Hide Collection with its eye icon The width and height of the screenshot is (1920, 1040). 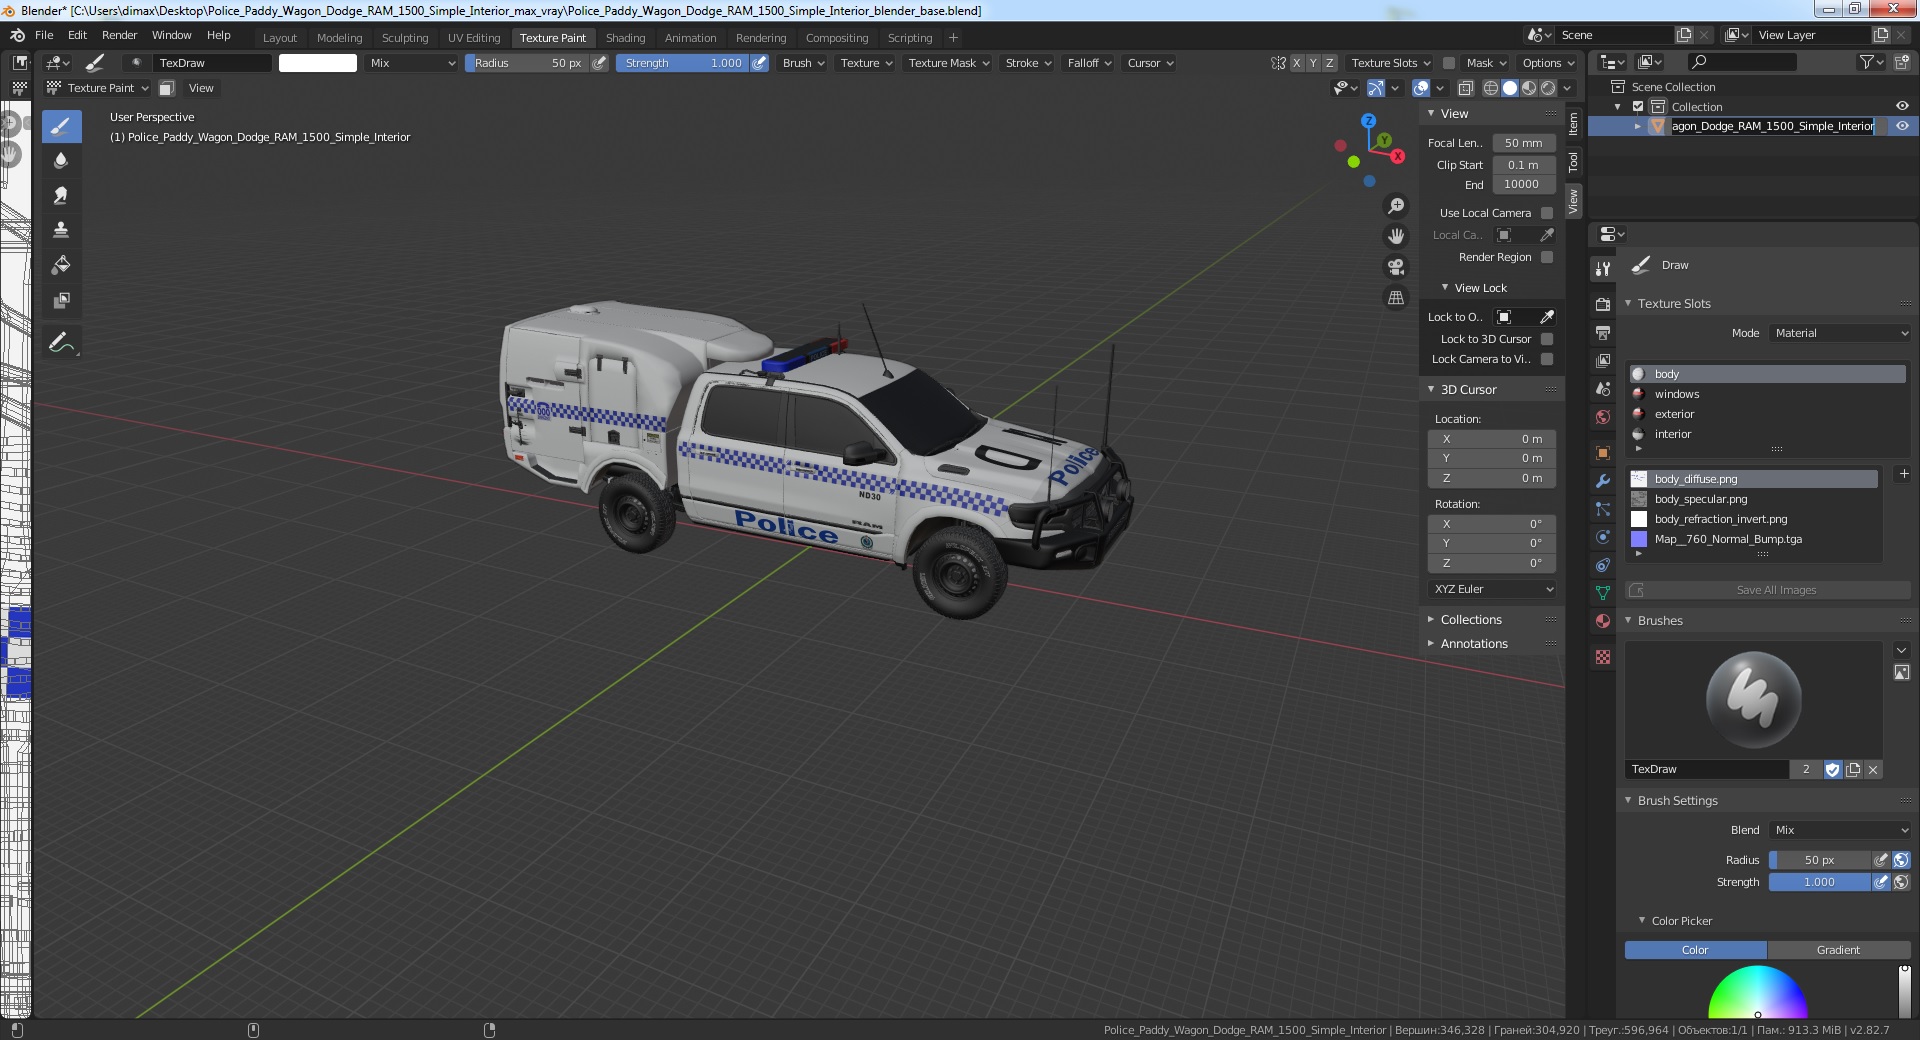(1902, 106)
